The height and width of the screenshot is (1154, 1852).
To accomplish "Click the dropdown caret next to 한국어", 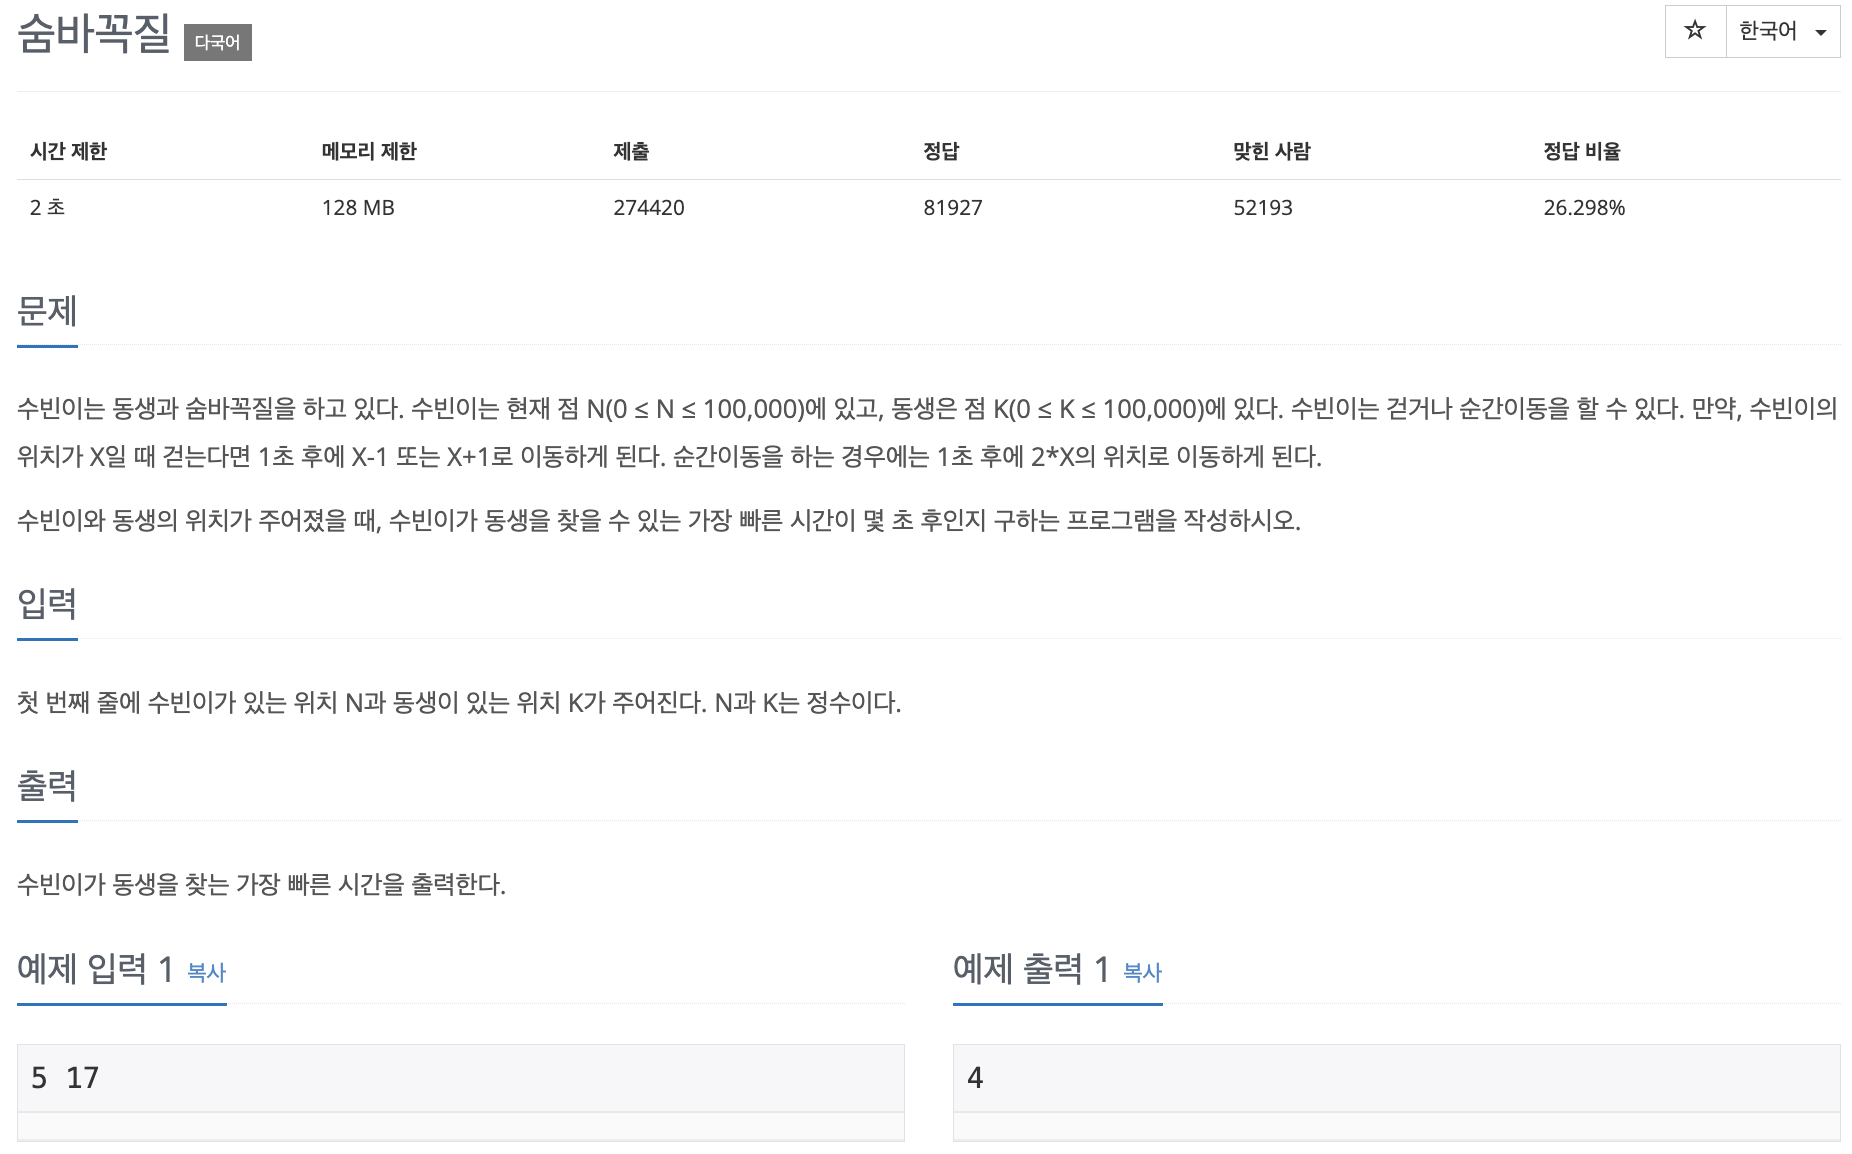I will point(1821,32).
